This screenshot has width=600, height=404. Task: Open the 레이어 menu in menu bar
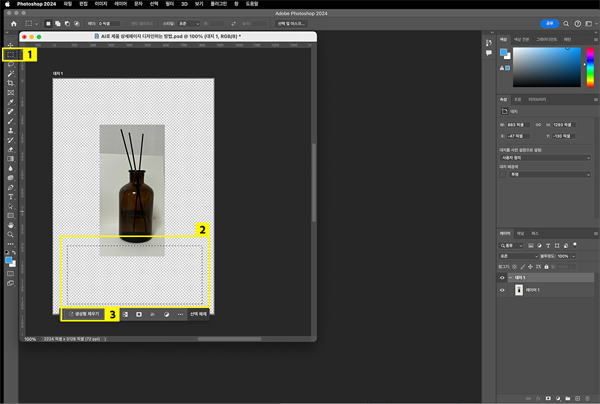(121, 4)
